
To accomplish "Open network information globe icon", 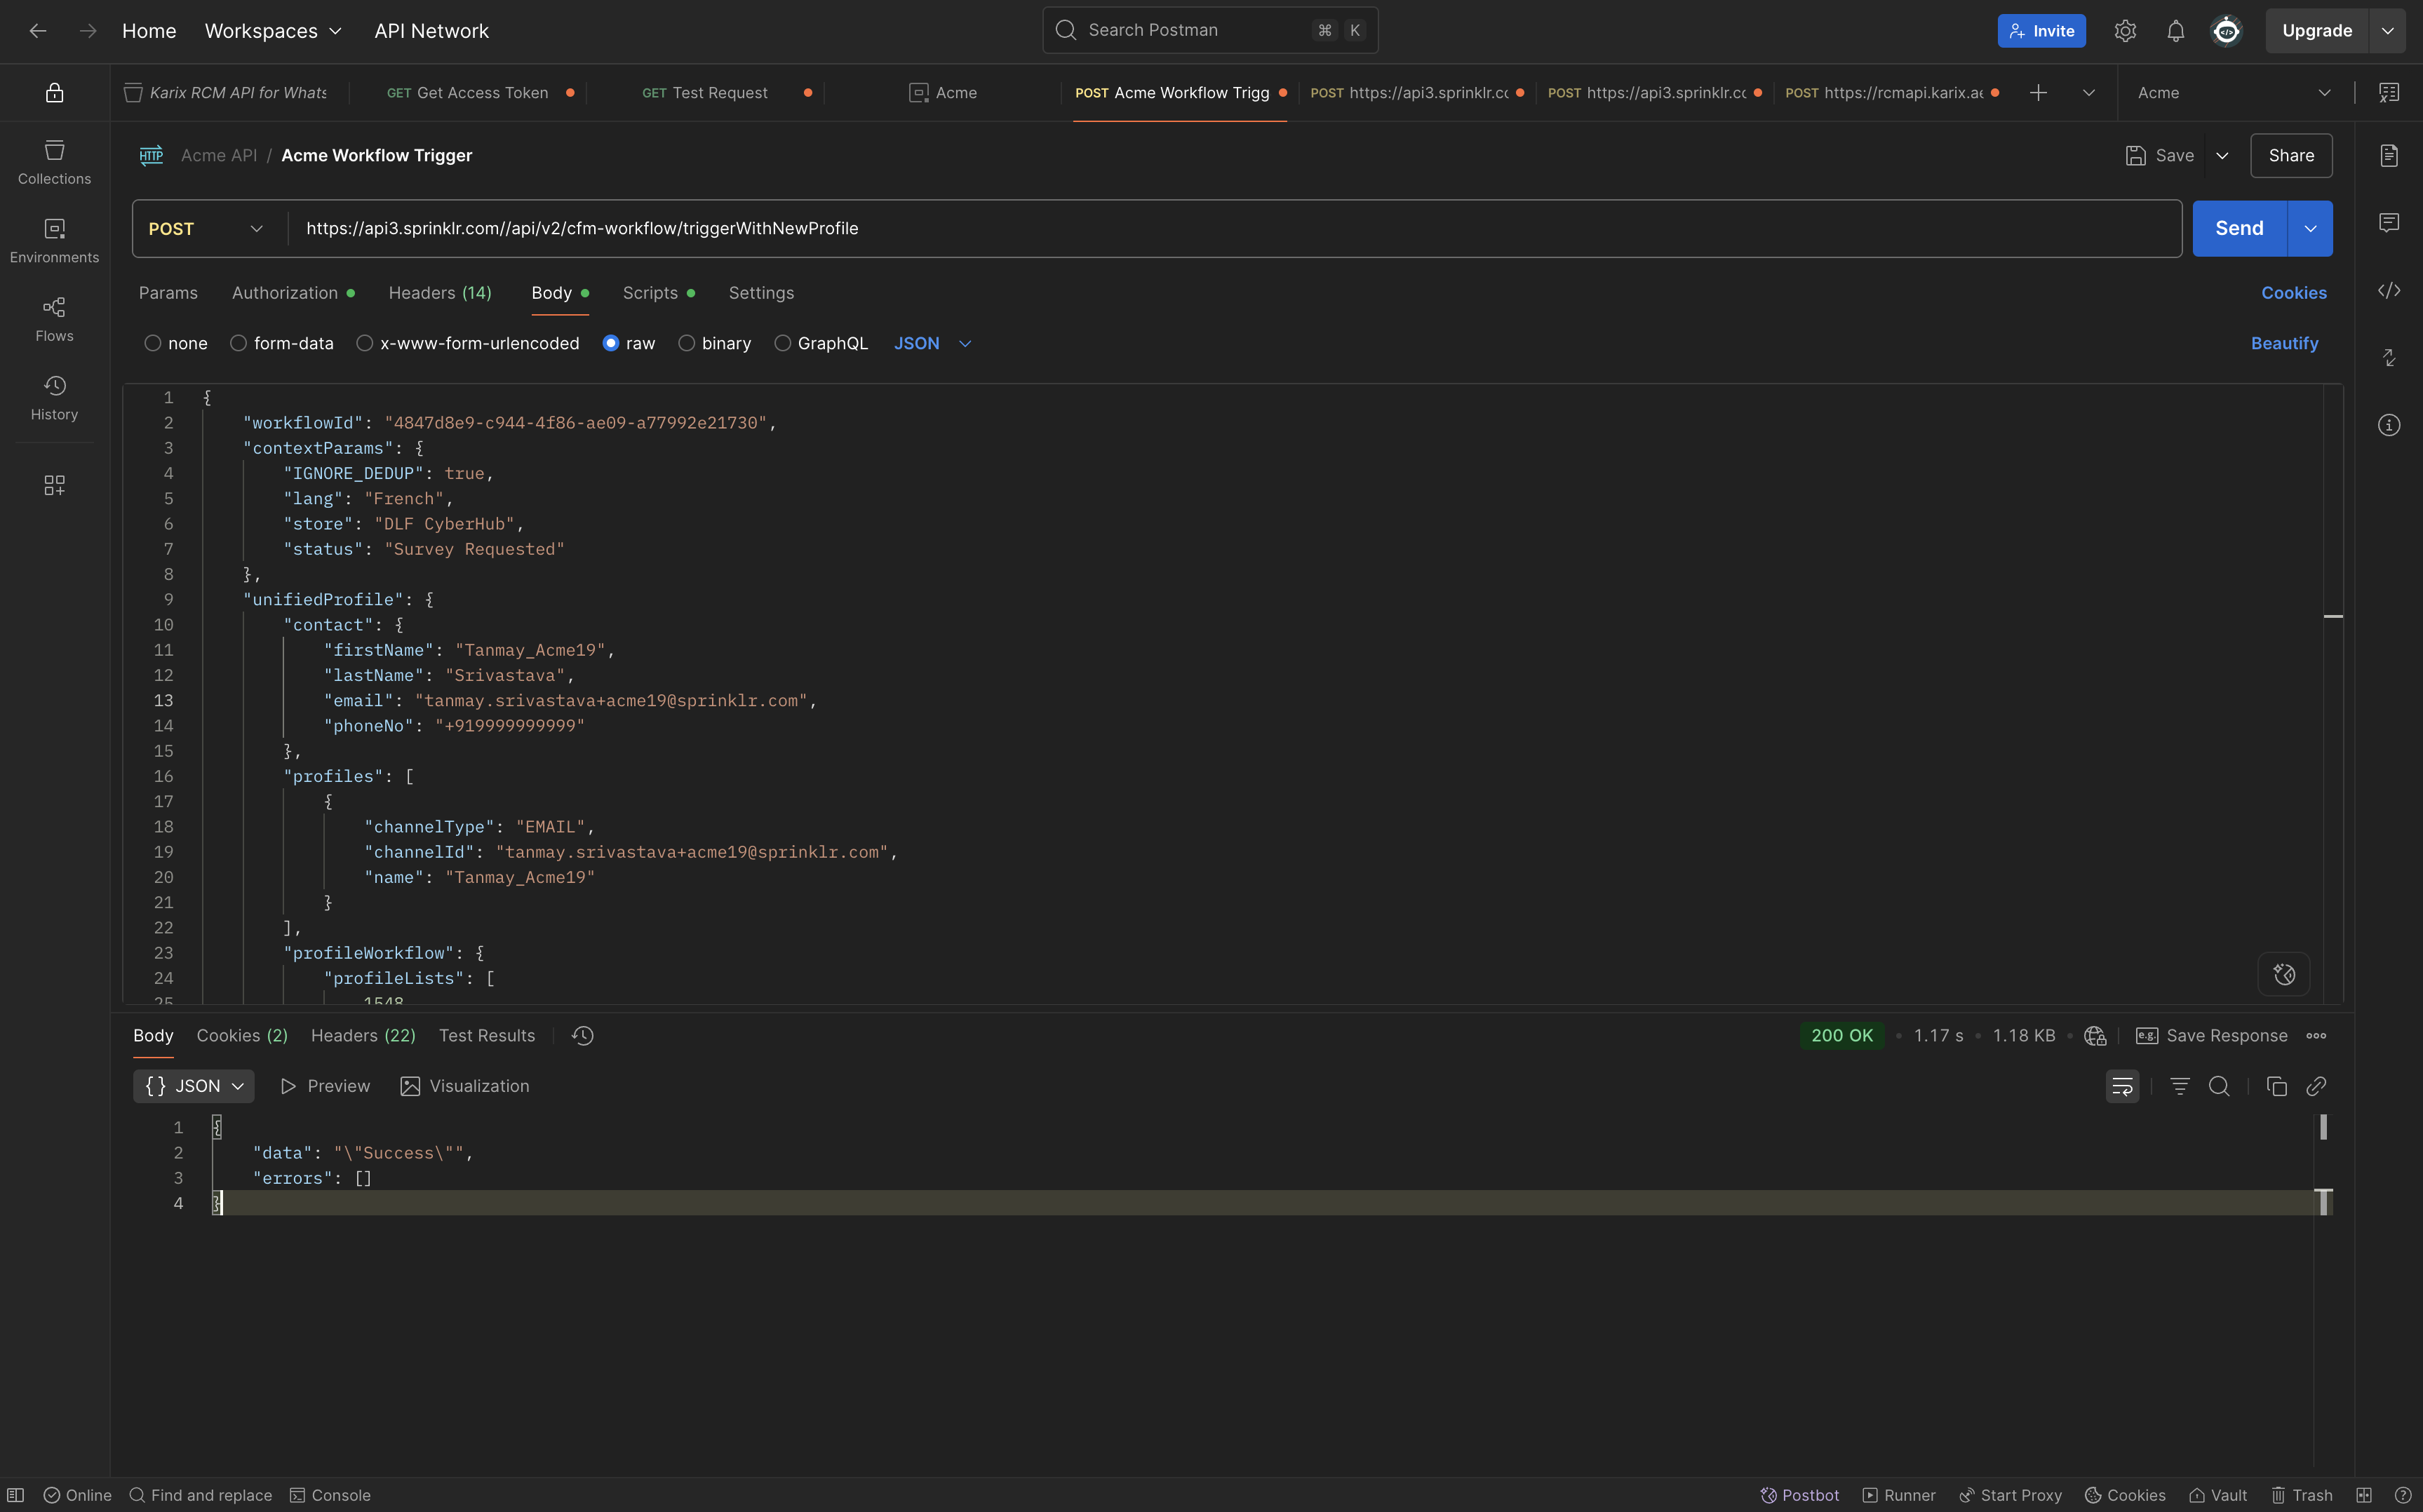I will click(2095, 1036).
